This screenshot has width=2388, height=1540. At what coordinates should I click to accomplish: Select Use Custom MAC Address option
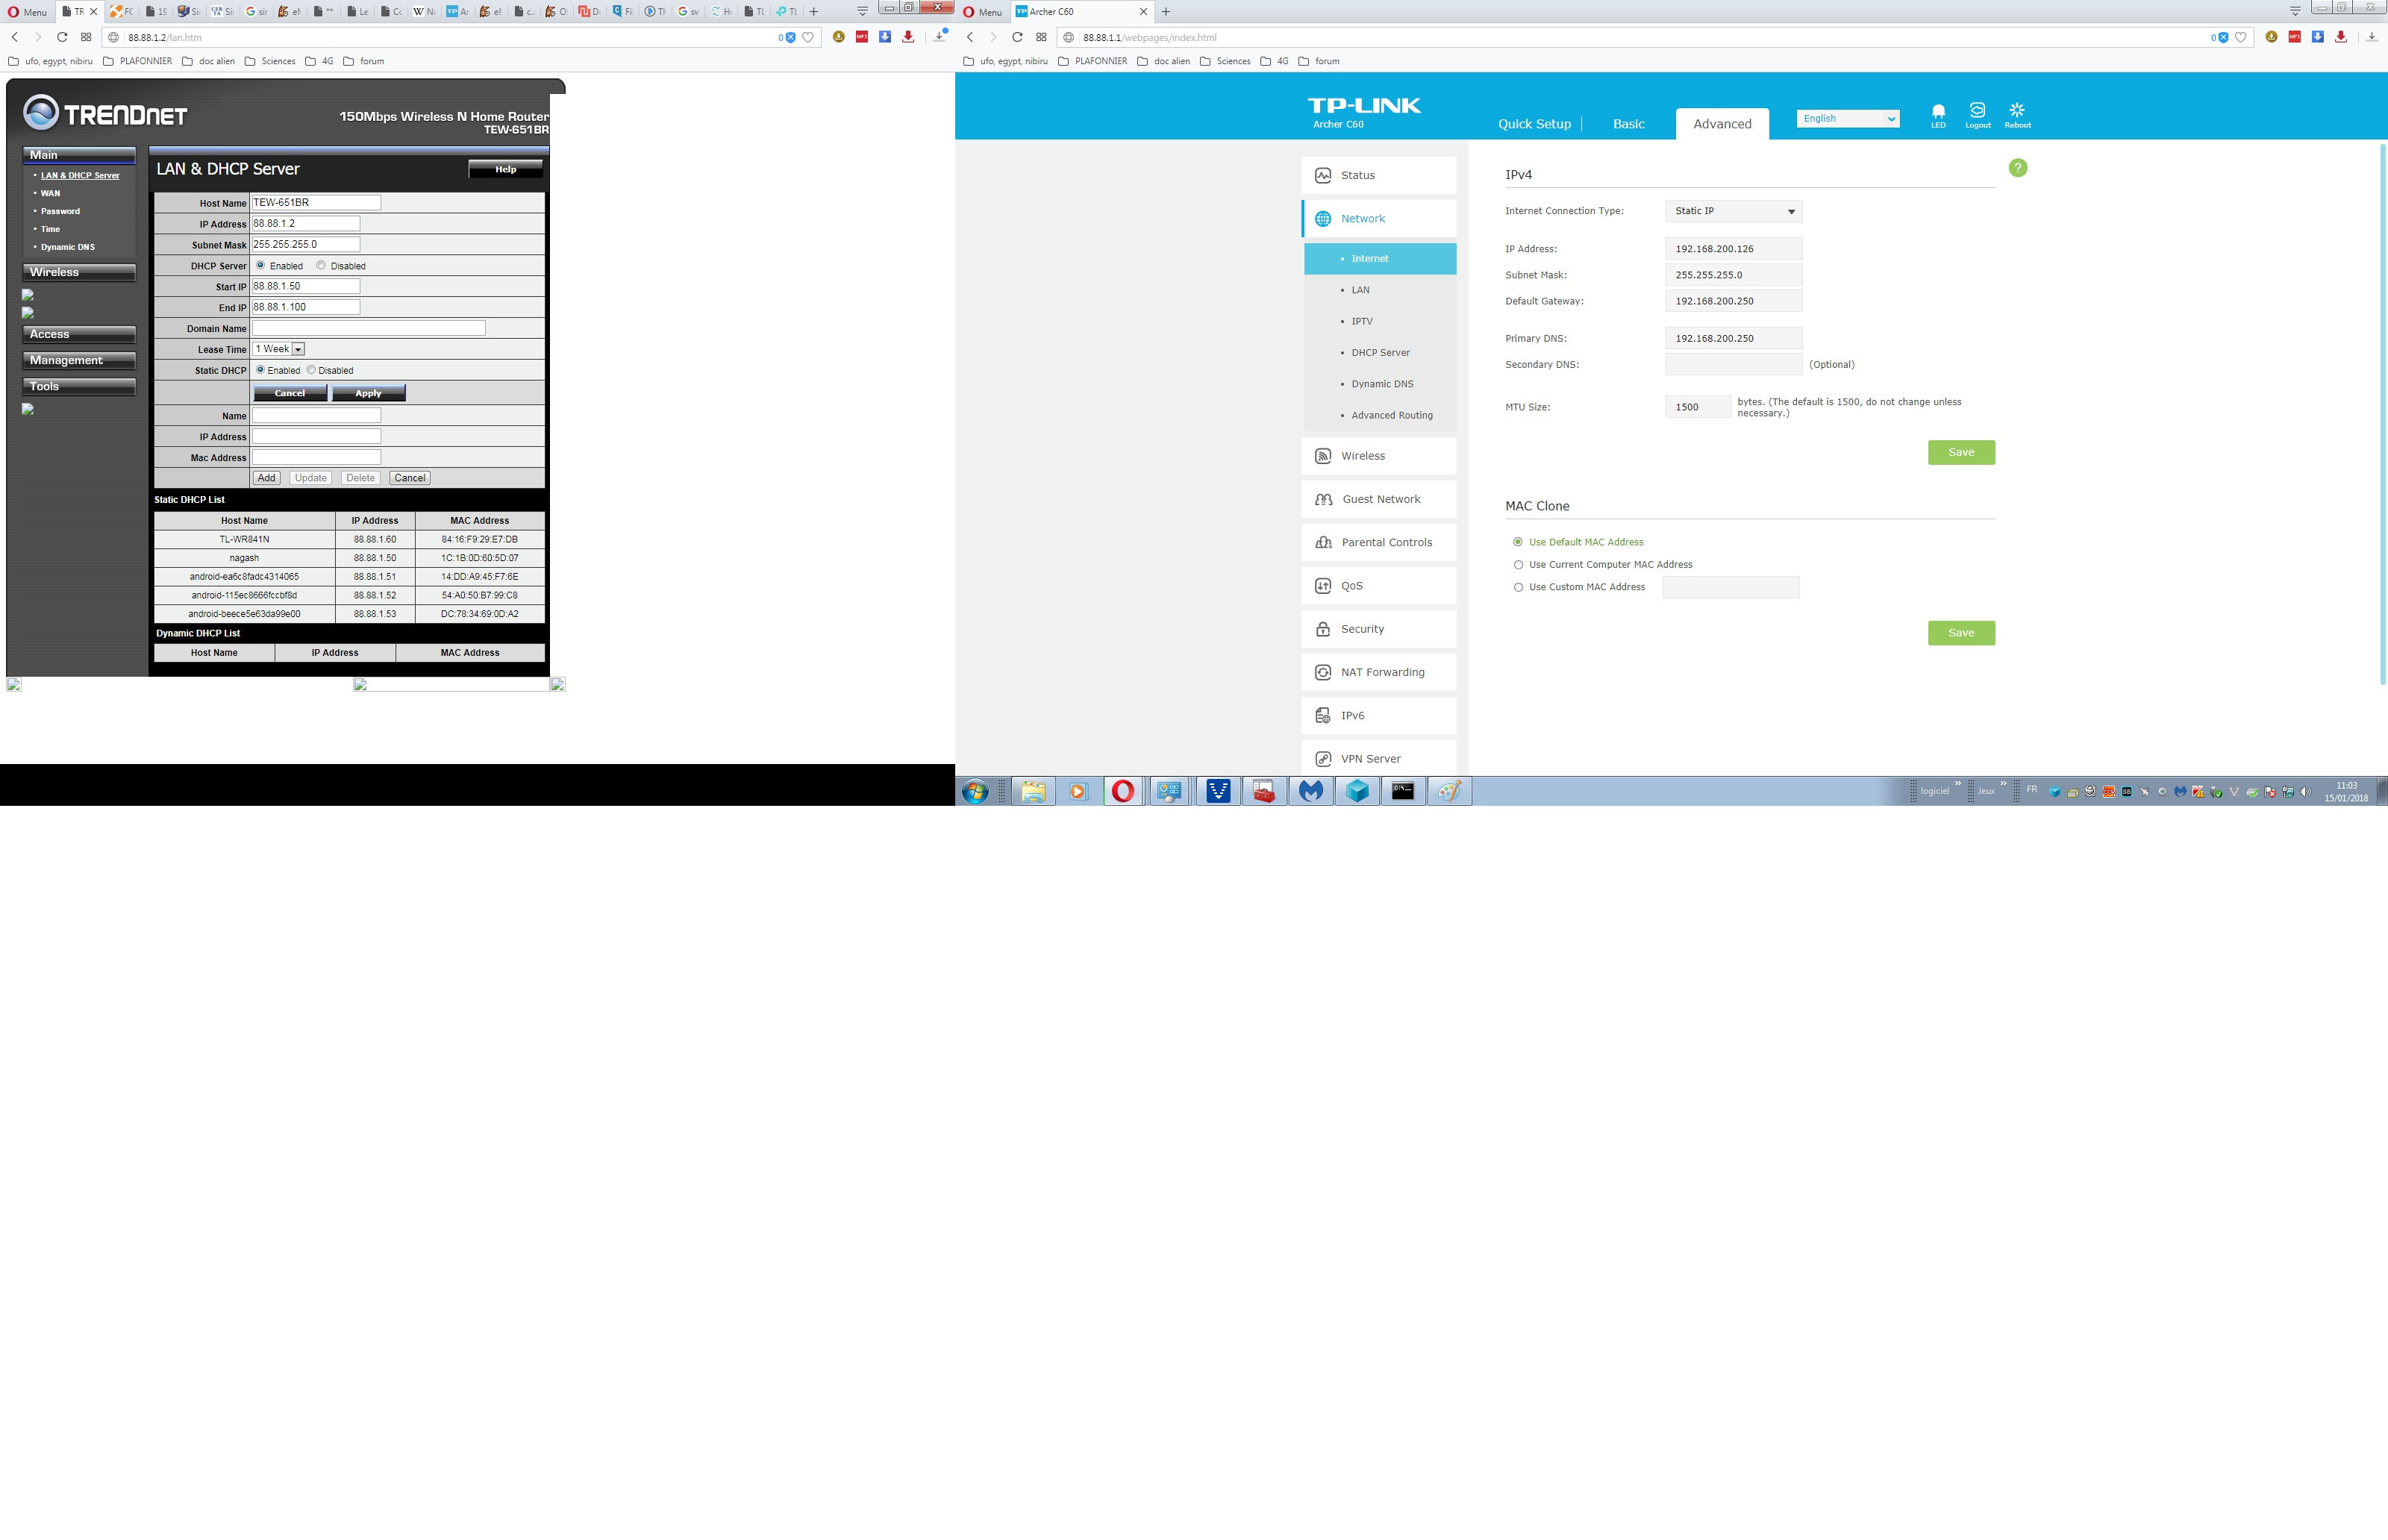pos(1518,587)
